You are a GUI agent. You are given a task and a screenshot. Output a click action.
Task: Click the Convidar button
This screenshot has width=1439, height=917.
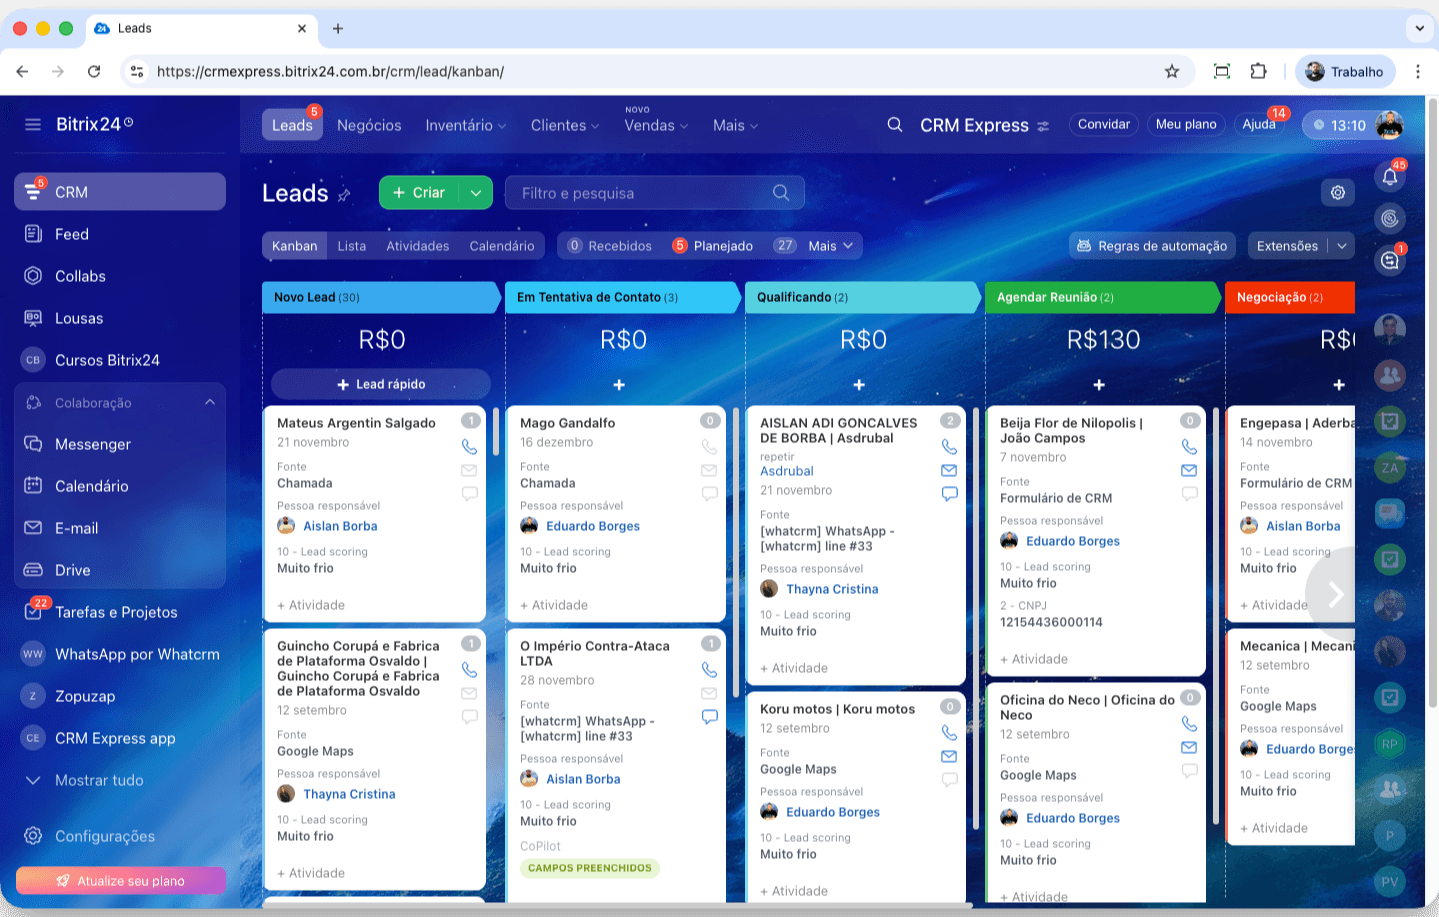click(1104, 124)
